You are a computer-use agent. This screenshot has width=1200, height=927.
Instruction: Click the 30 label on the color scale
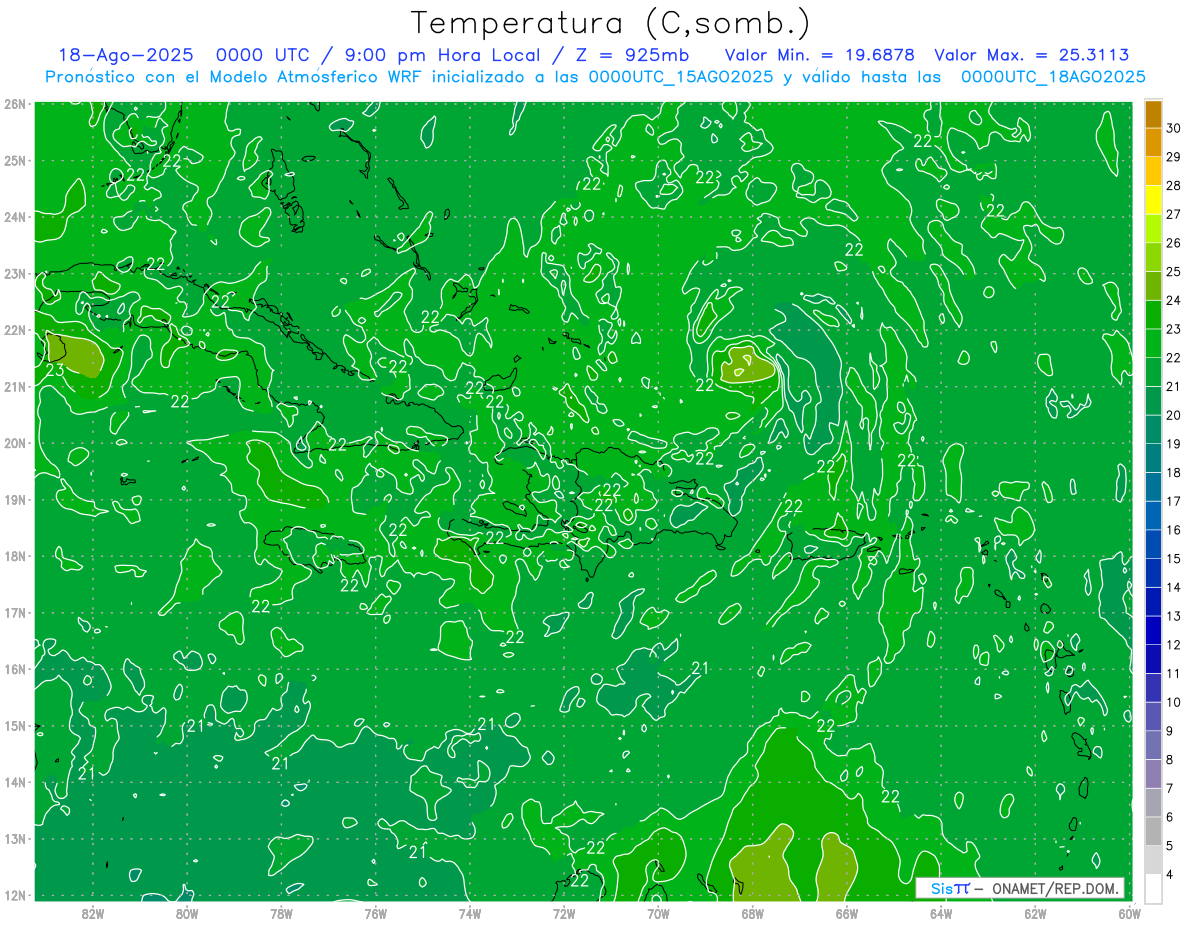1173,128
